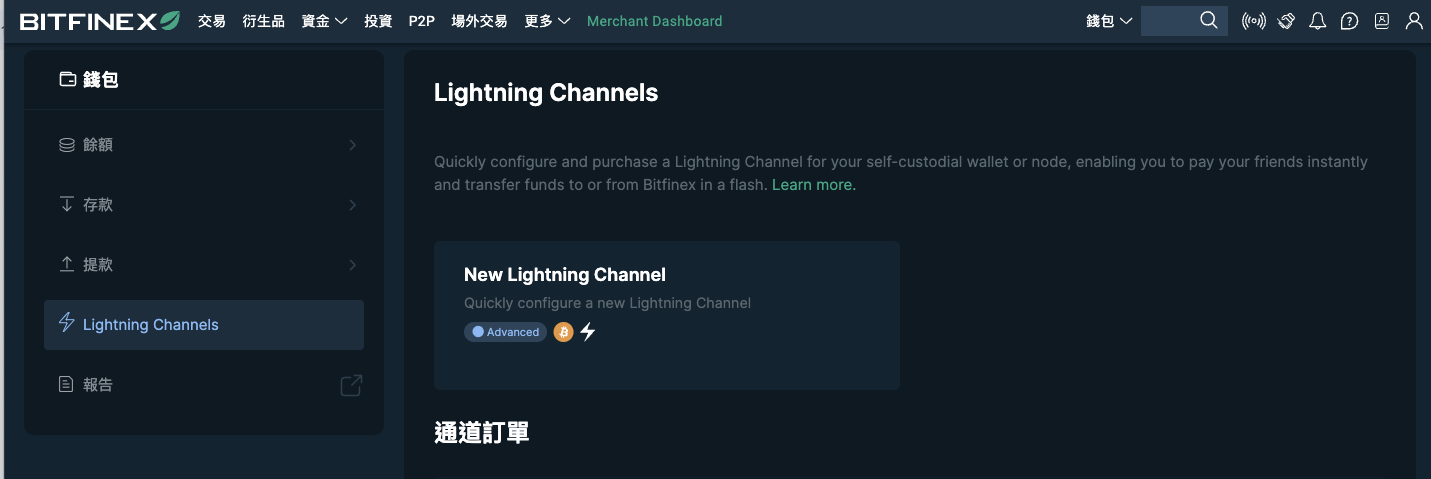
Task: Open the 錢包 dropdown in header
Action: coord(1109,21)
